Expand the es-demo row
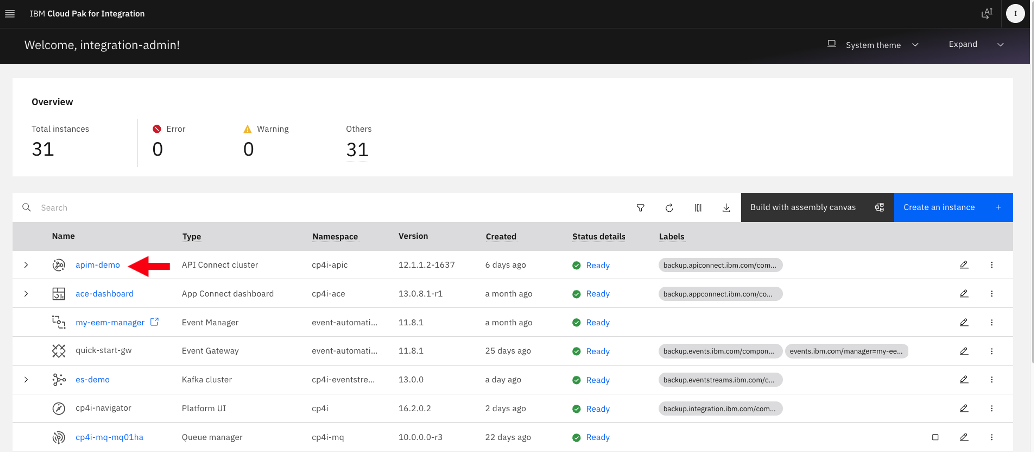The height and width of the screenshot is (456, 1034). tap(26, 380)
